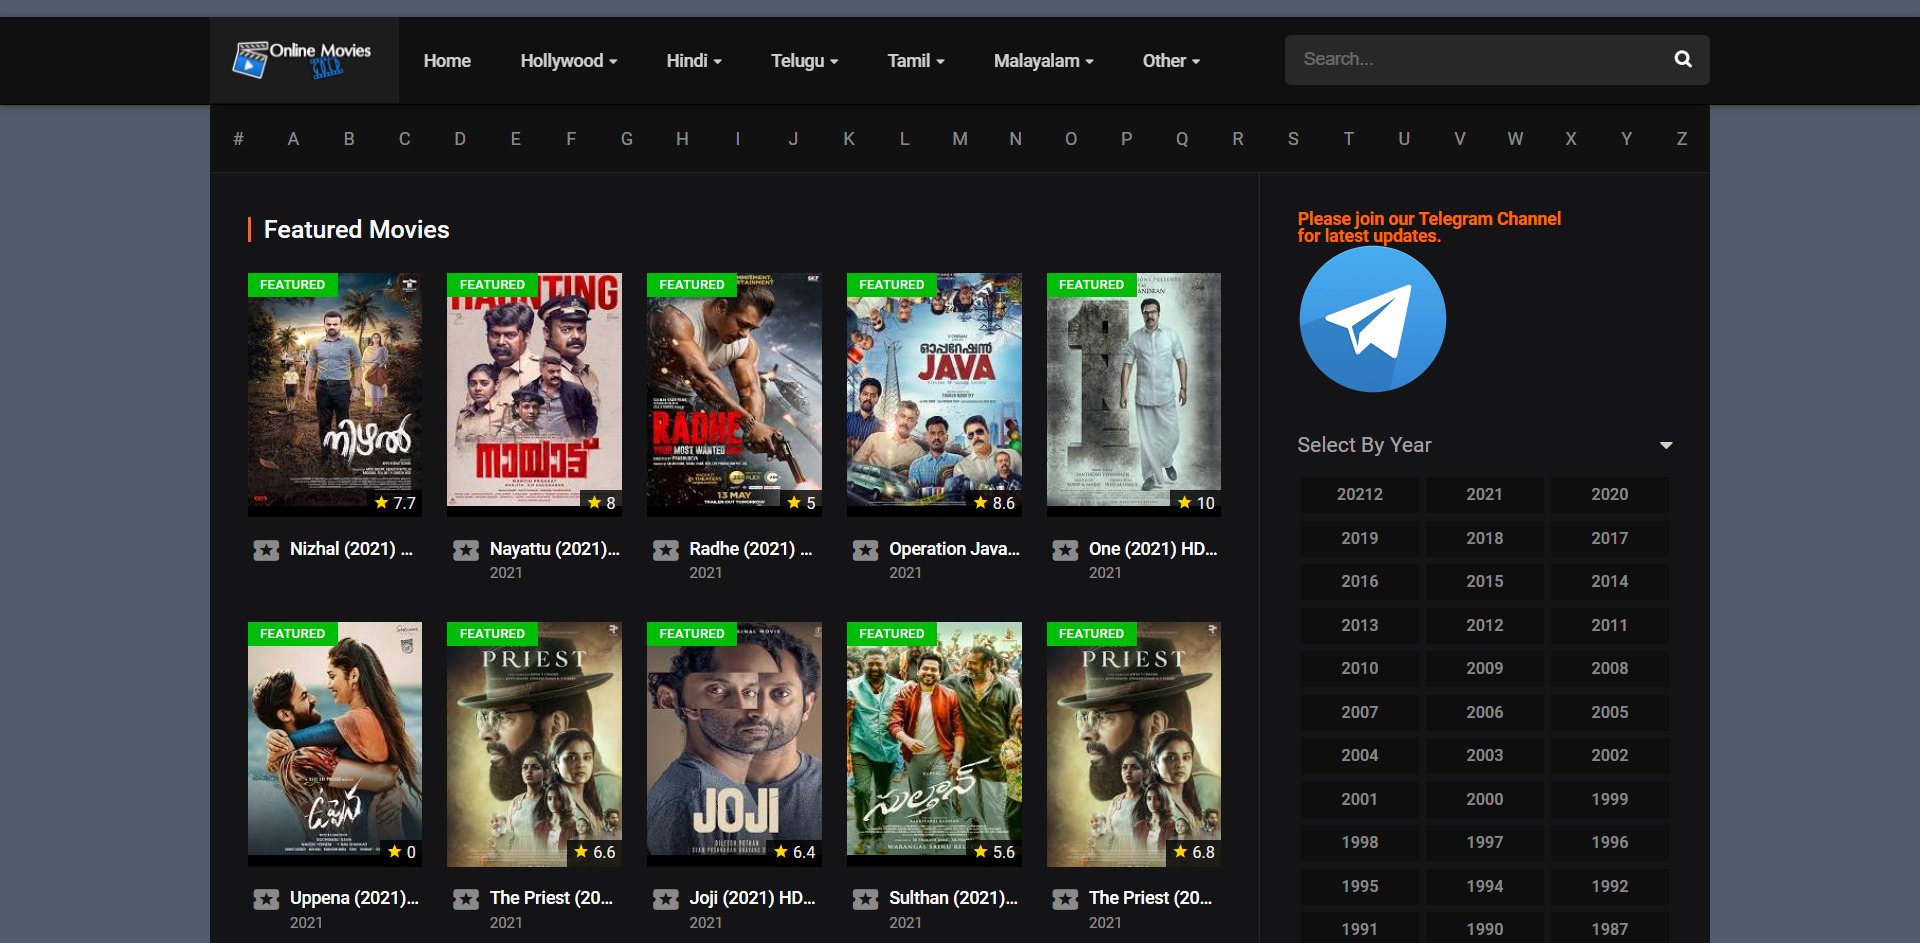
Task: Open the Telegram channel icon
Action: click(x=1372, y=319)
